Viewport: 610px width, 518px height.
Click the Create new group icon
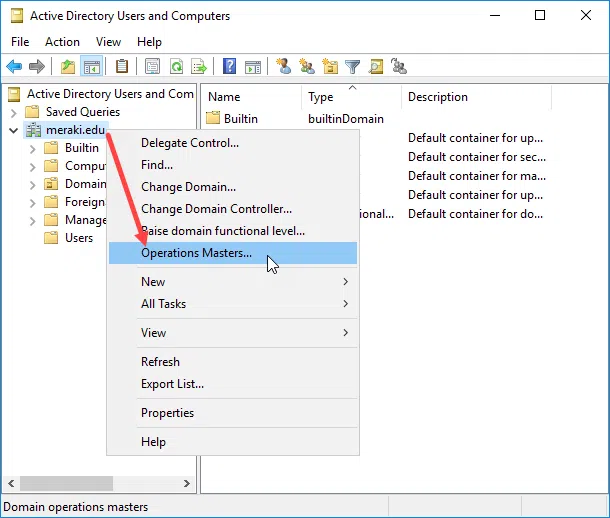[307, 66]
